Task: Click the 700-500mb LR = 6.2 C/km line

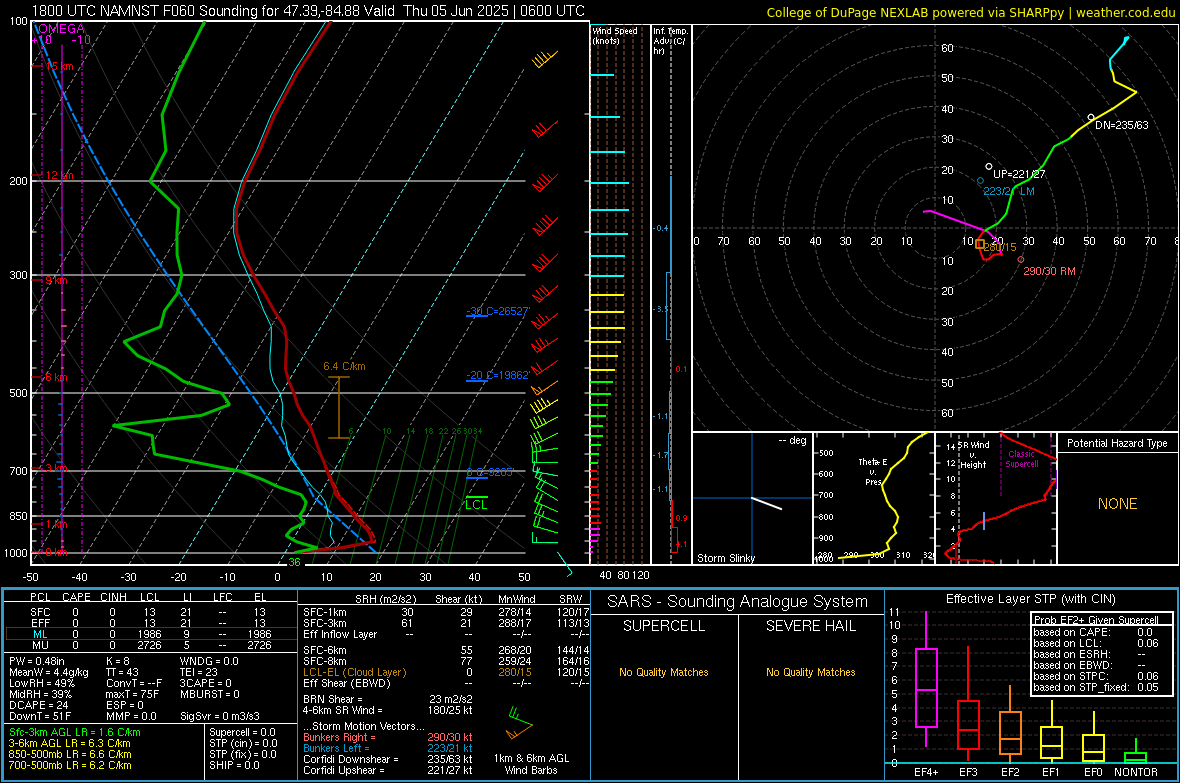Action: coord(70,765)
